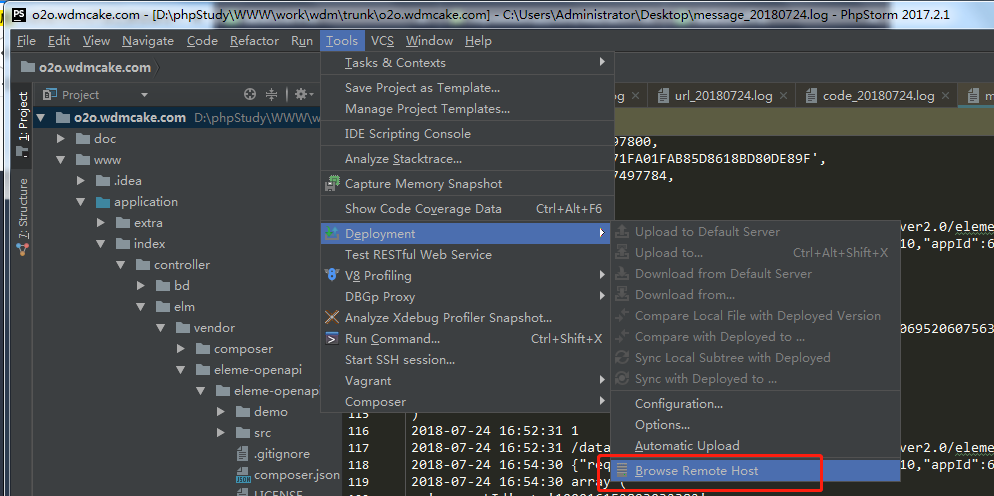994x496 pixels.
Task: Click the Run Command terminal icon
Action: tap(332, 339)
